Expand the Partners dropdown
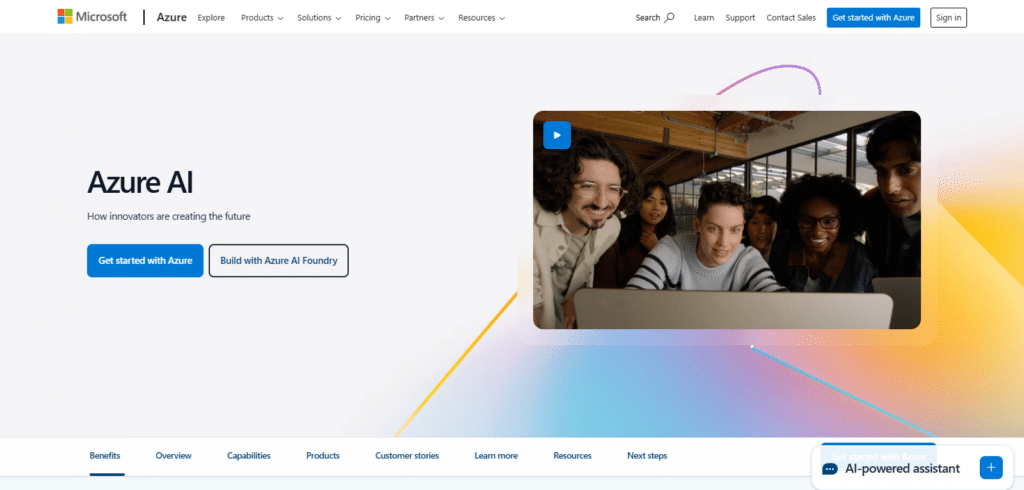Screen dimensions: 1024x490 [x=424, y=18]
